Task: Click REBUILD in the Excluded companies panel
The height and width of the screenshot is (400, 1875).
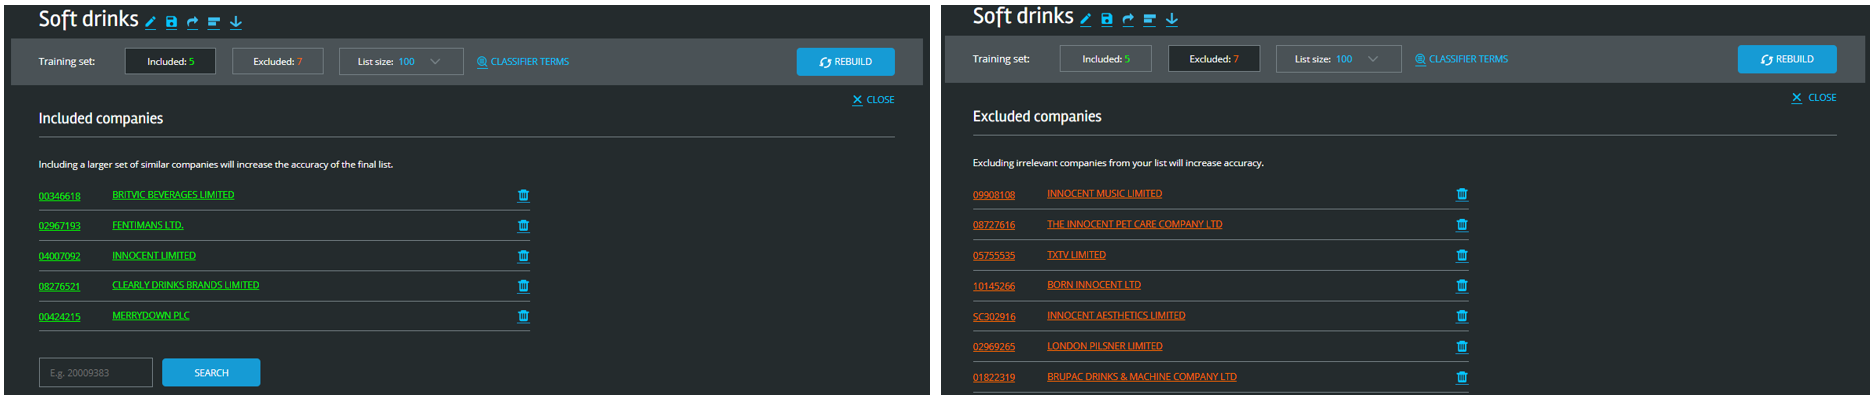Action: pyautogui.click(x=1787, y=59)
